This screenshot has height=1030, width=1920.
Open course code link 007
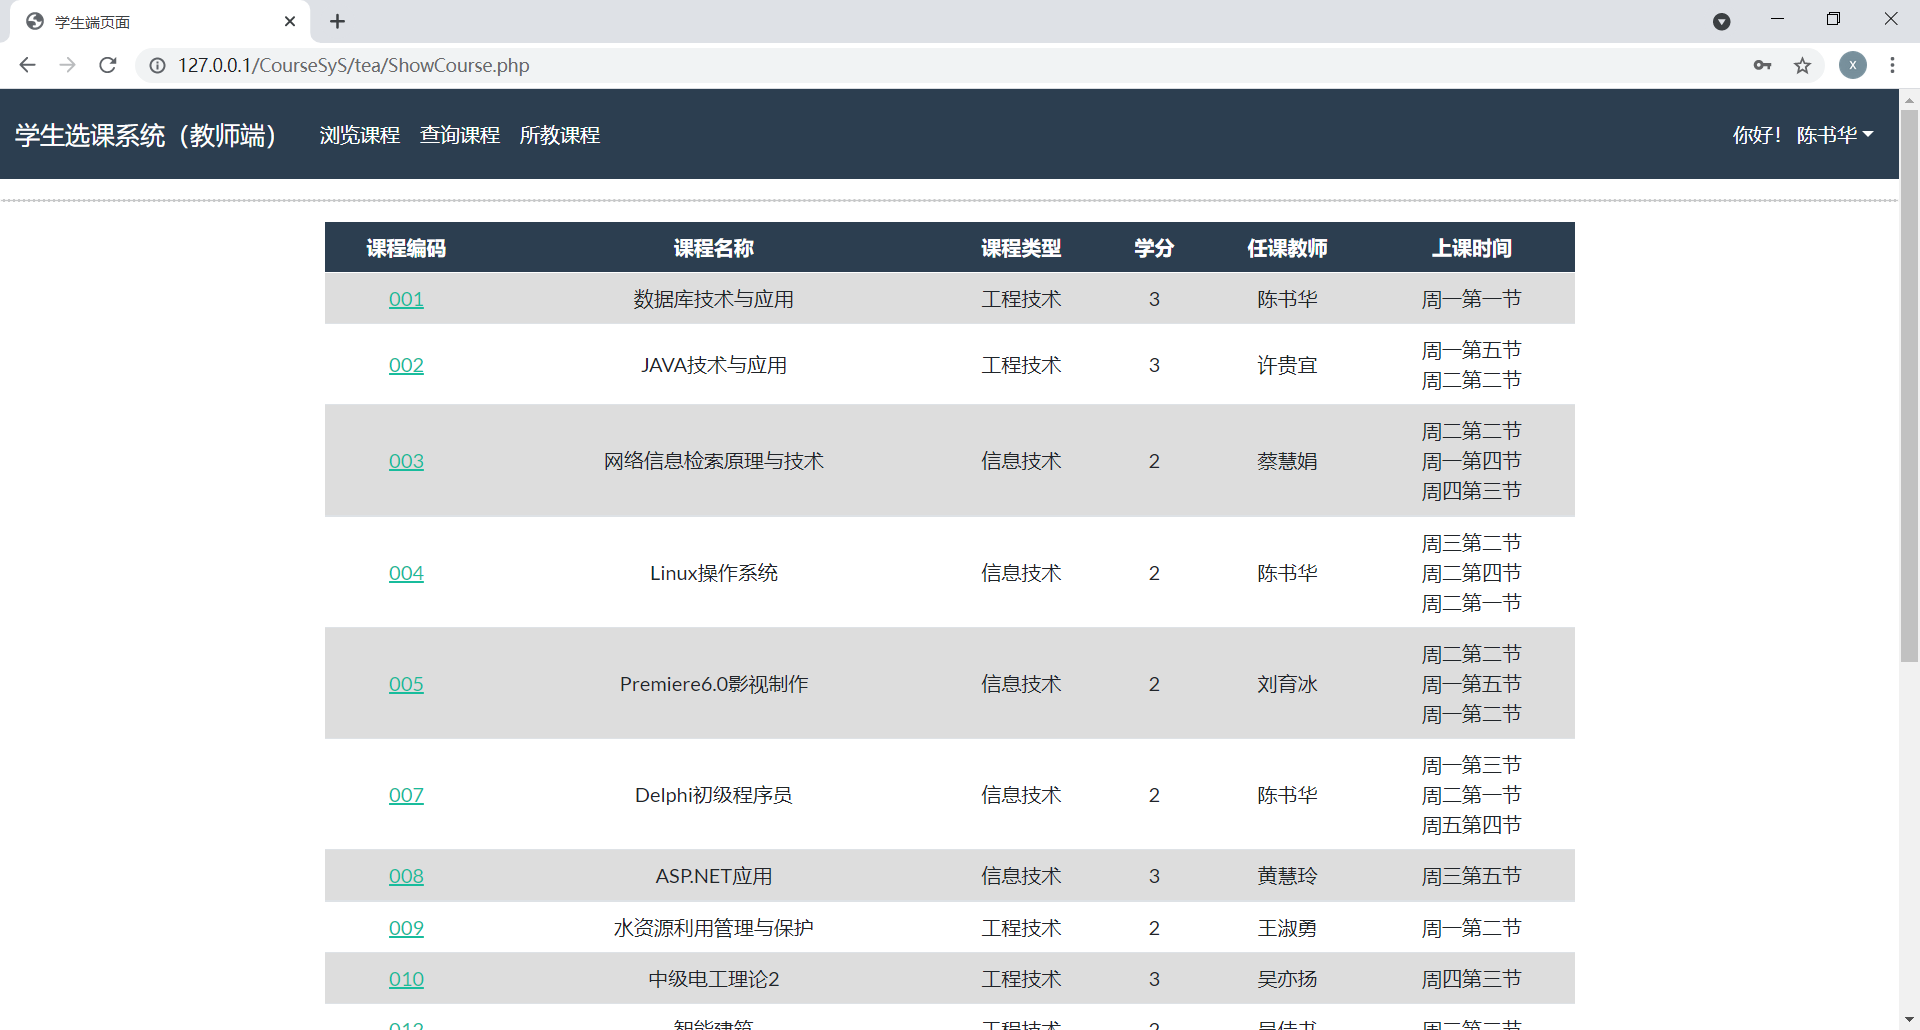click(x=406, y=795)
